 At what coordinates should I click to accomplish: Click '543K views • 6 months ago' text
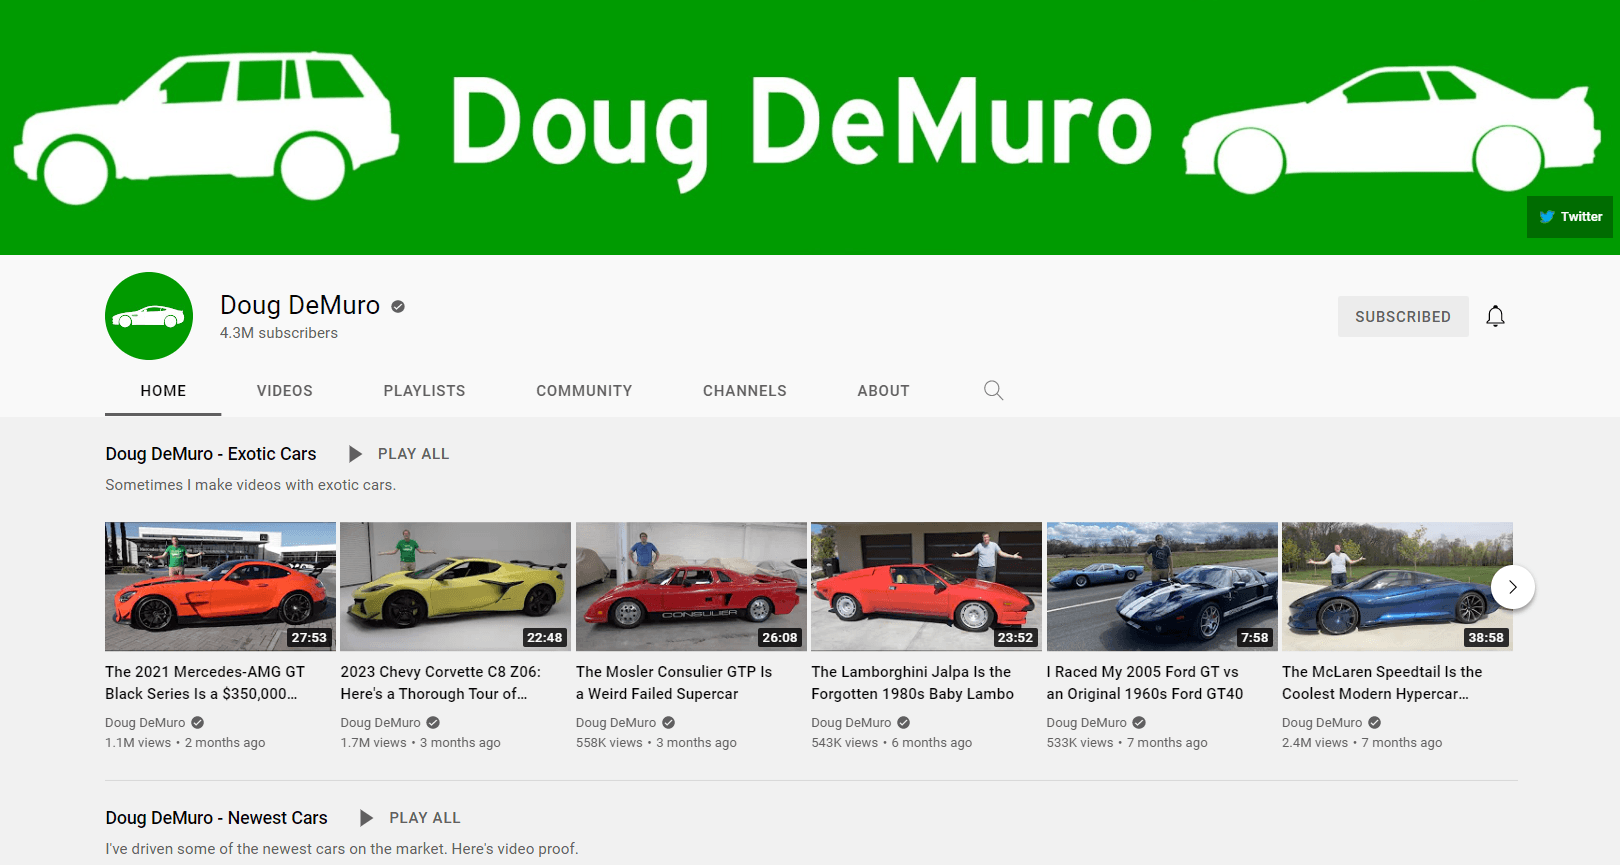click(891, 743)
